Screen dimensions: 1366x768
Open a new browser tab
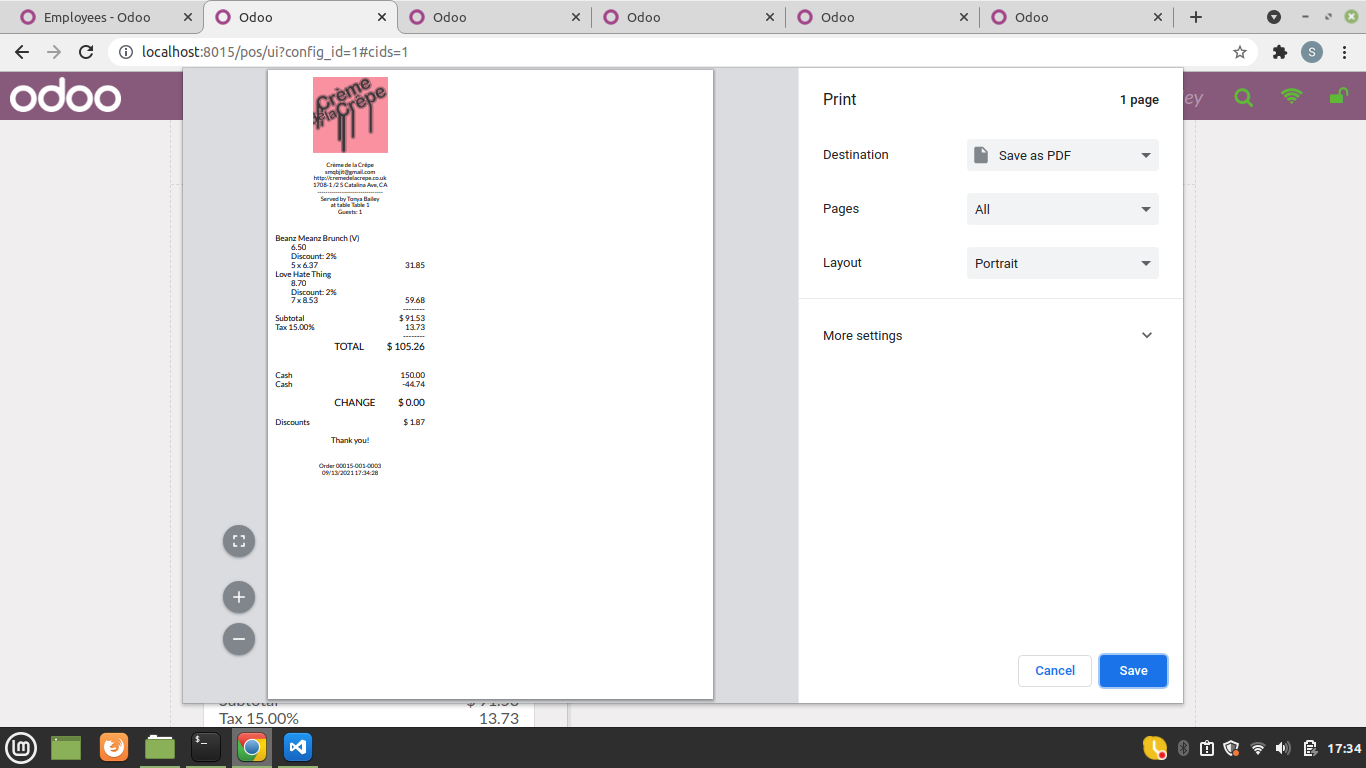(x=1197, y=16)
